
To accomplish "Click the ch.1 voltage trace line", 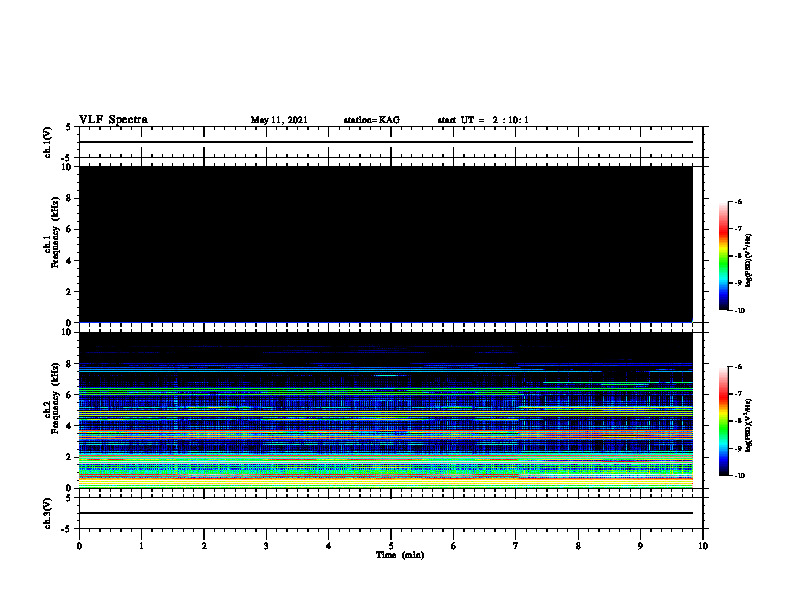I will pos(385,142).
